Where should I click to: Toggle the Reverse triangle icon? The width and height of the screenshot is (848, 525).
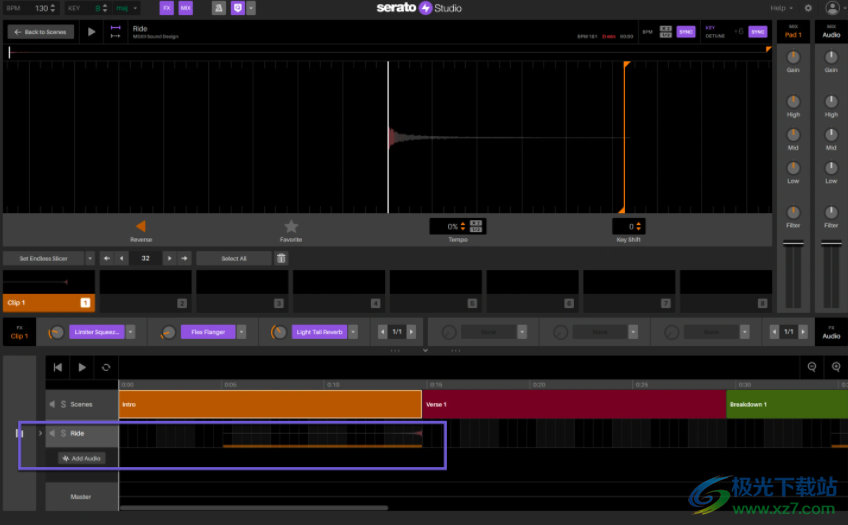(141, 226)
